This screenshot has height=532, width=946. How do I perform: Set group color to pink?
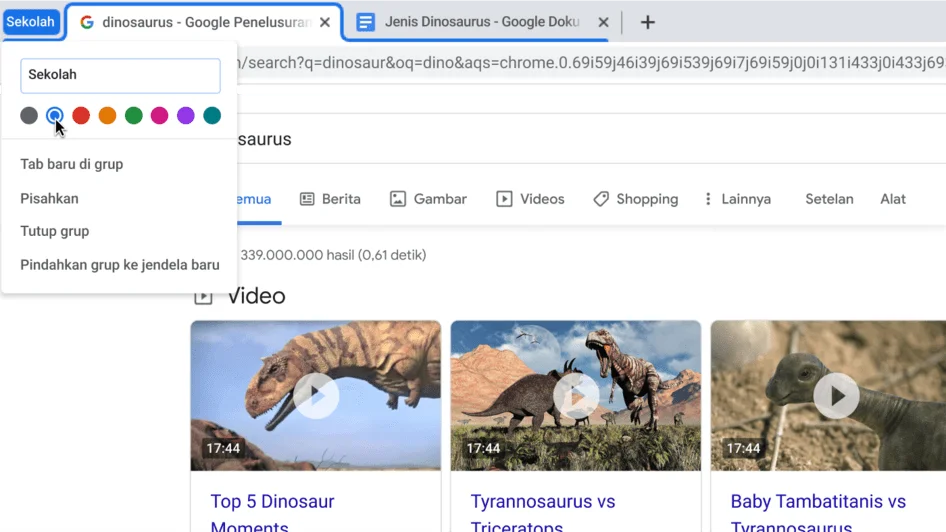pyautogui.click(x=159, y=116)
